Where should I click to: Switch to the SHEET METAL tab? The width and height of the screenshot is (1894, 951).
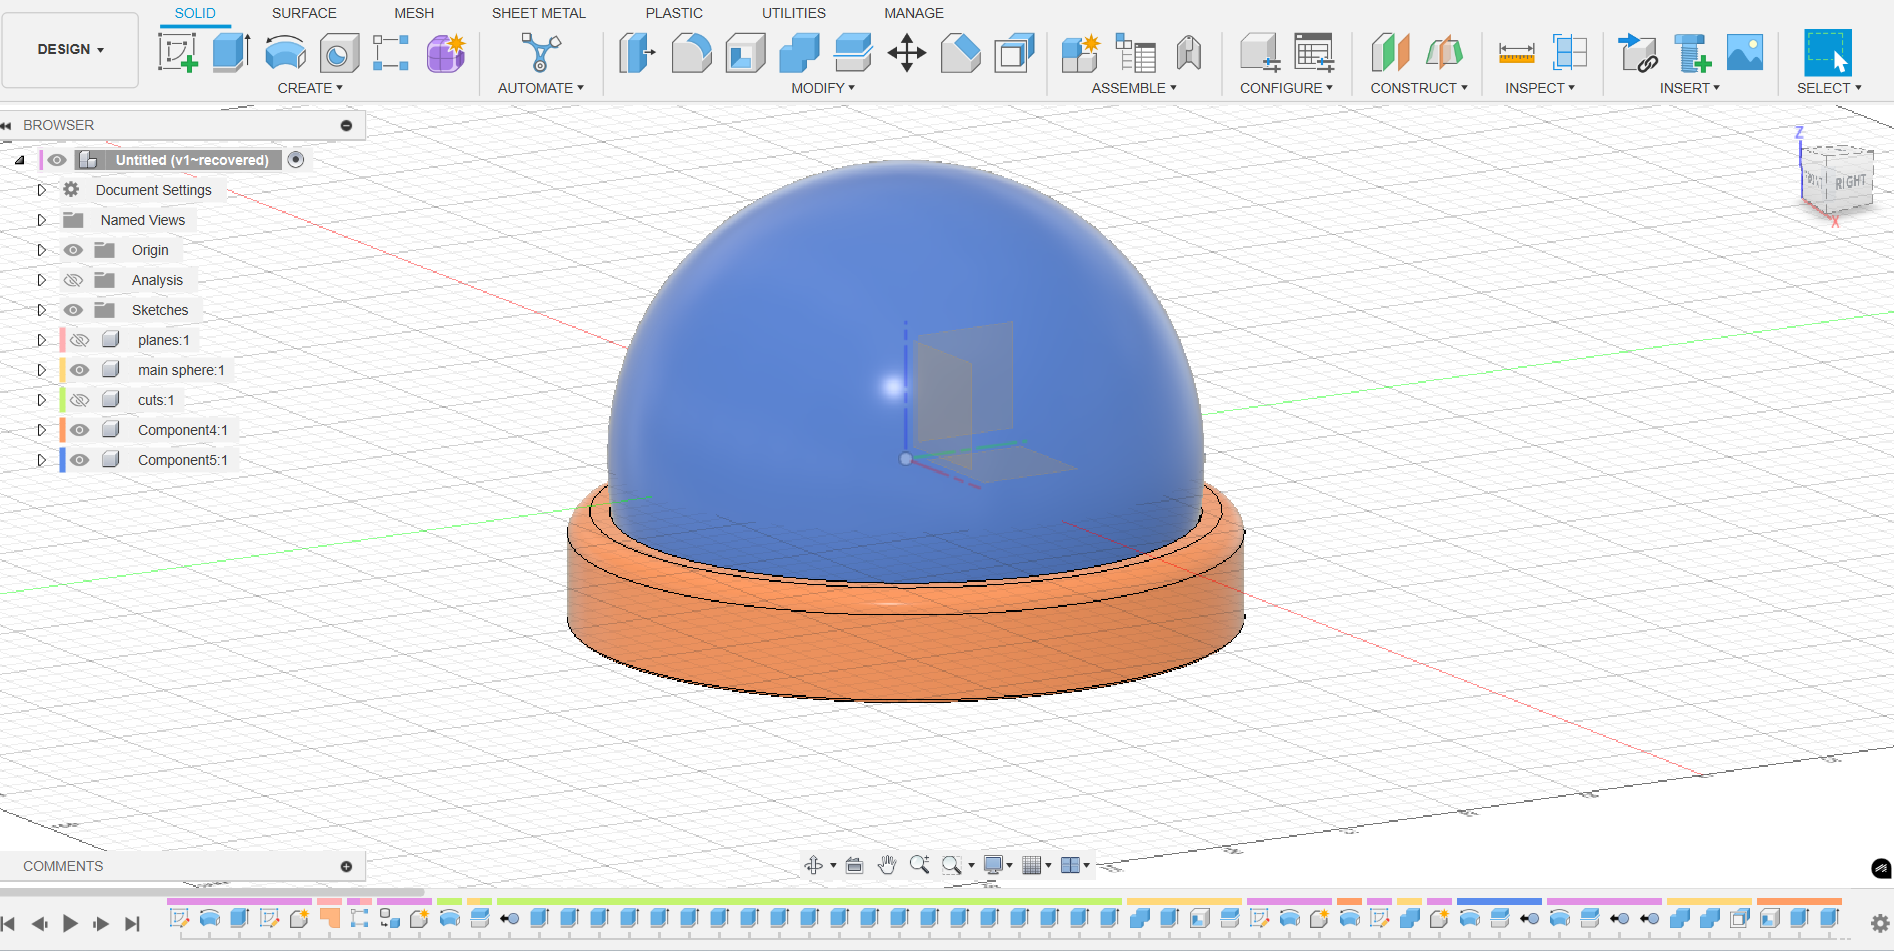point(539,13)
